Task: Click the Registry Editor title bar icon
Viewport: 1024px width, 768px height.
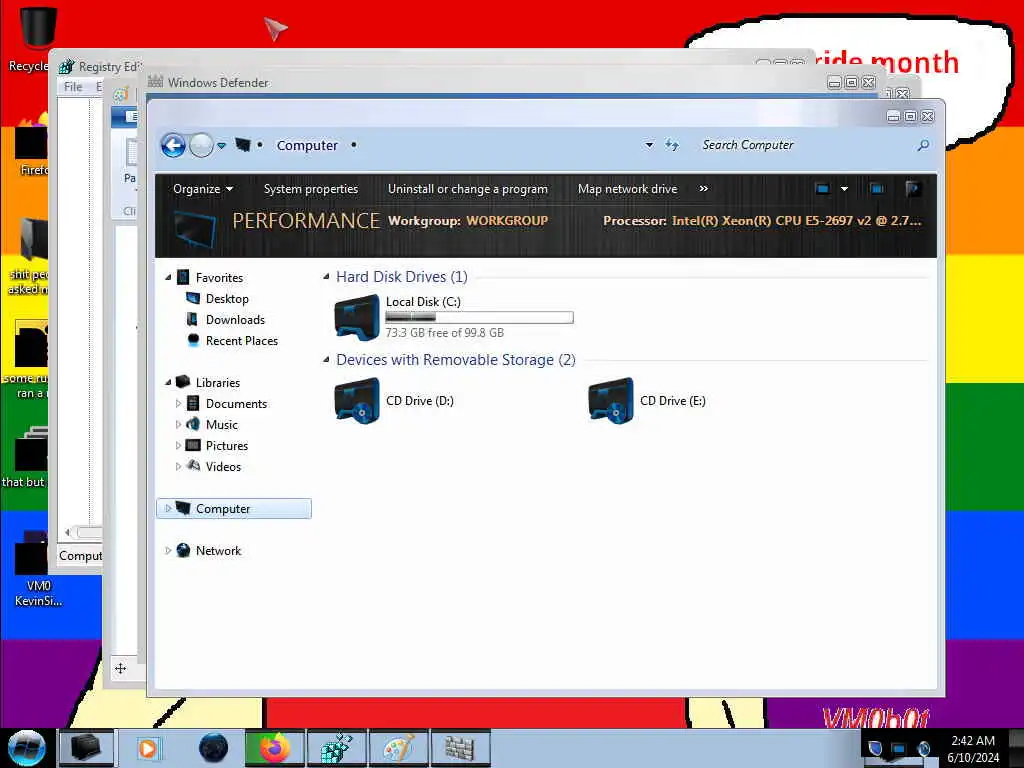Action: point(67,67)
